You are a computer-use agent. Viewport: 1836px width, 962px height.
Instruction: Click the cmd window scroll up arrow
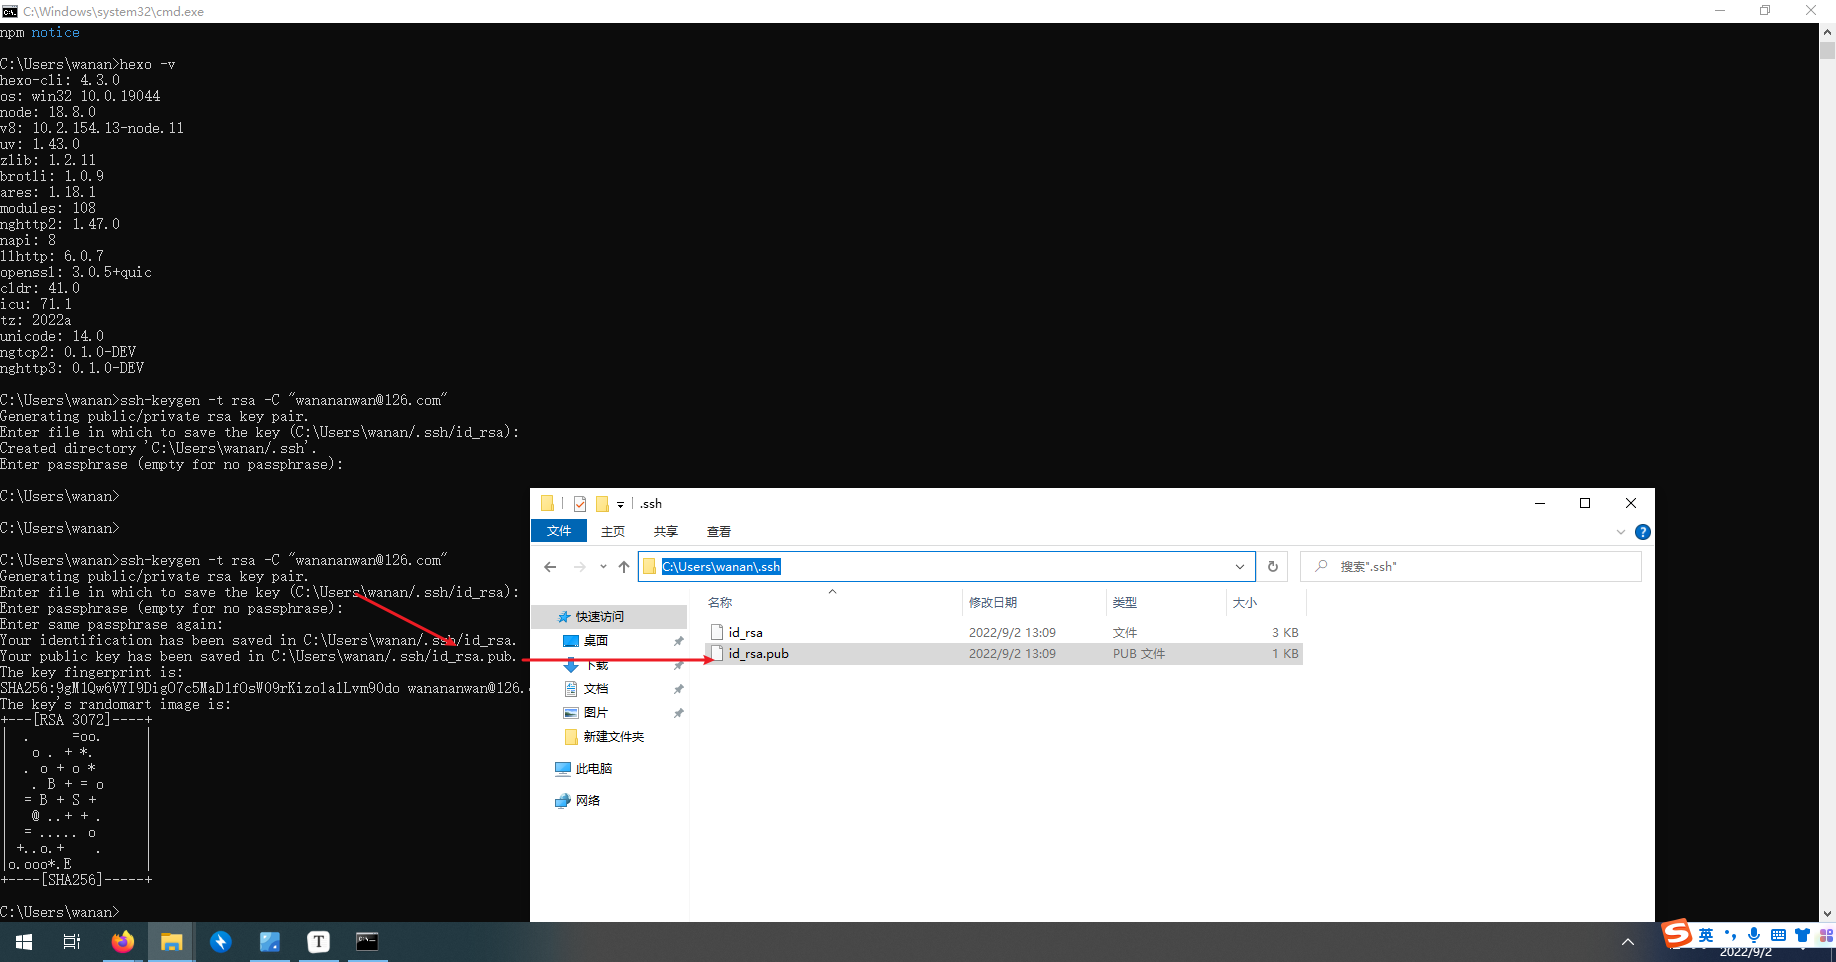1827,32
